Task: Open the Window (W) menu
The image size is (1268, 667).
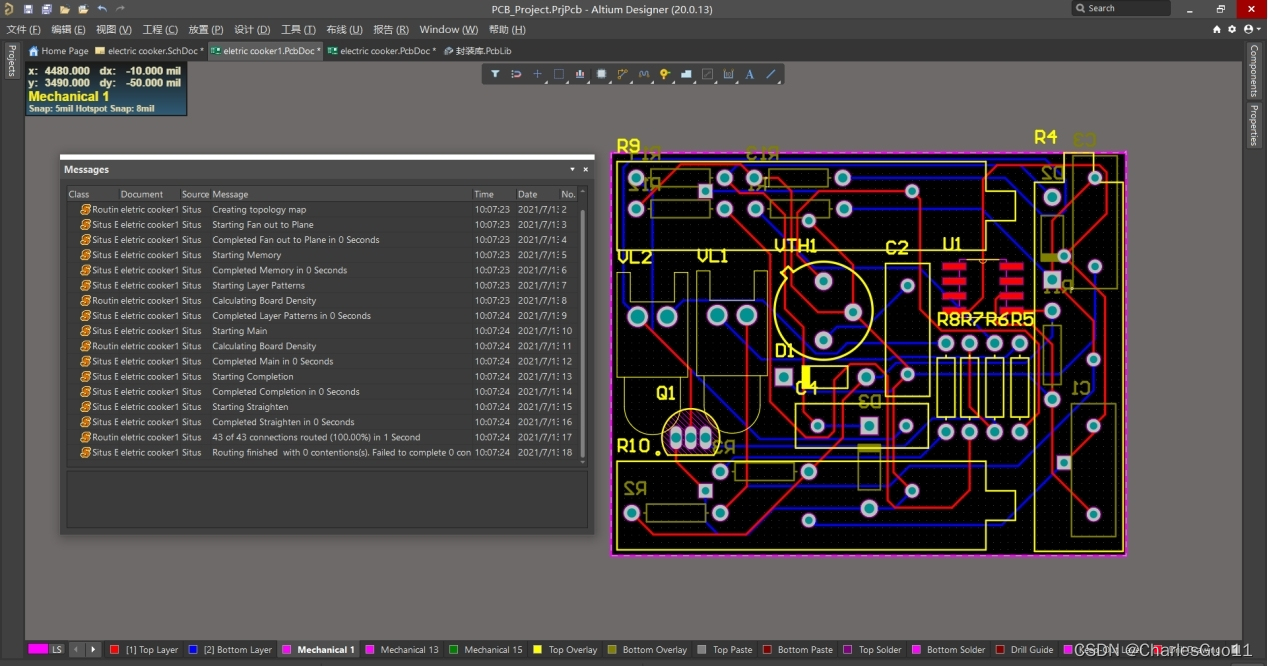Action: pyautogui.click(x=448, y=30)
